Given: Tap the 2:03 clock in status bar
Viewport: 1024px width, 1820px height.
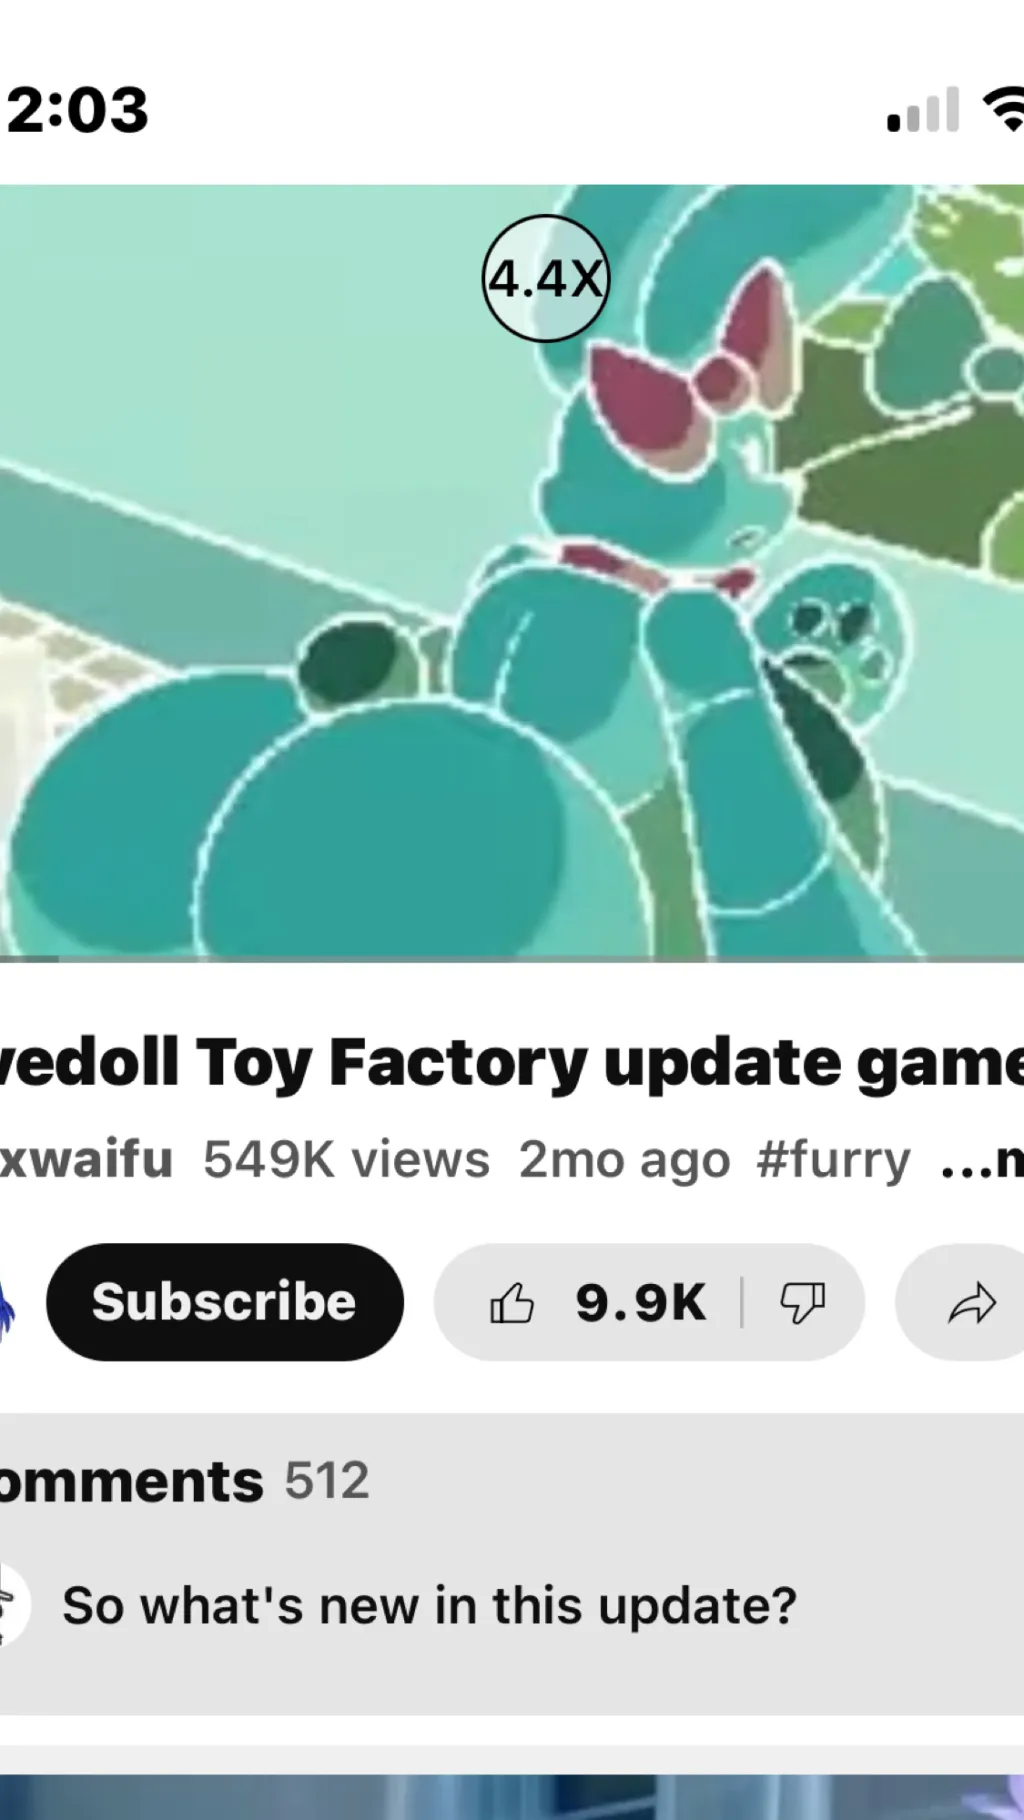Looking at the screenshot, I should click(x=78, y=110).
